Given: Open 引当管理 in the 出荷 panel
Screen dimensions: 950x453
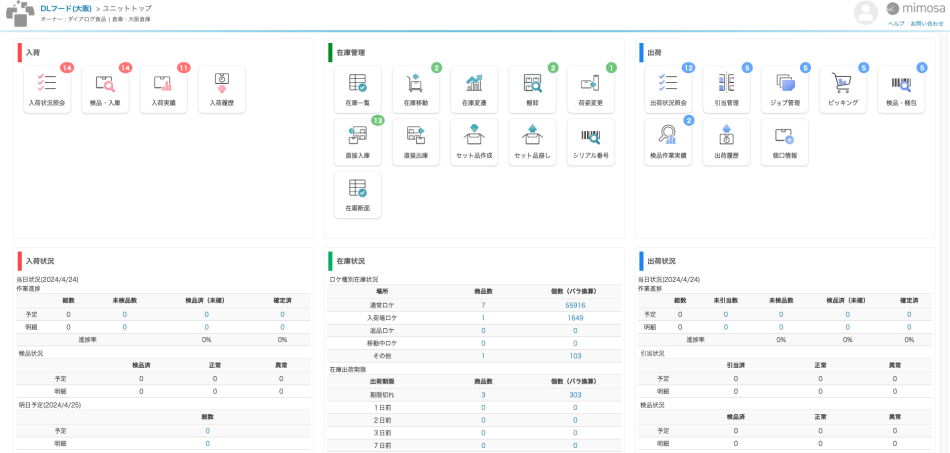Looking at the screenshot, I should 726,89.
